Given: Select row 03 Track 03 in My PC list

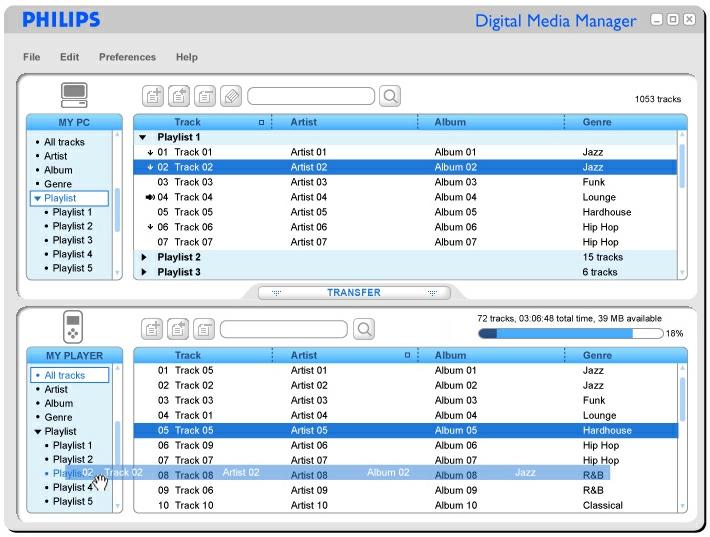Looking at the screenshot, I should pyautogui.click(x=405, y=182).
